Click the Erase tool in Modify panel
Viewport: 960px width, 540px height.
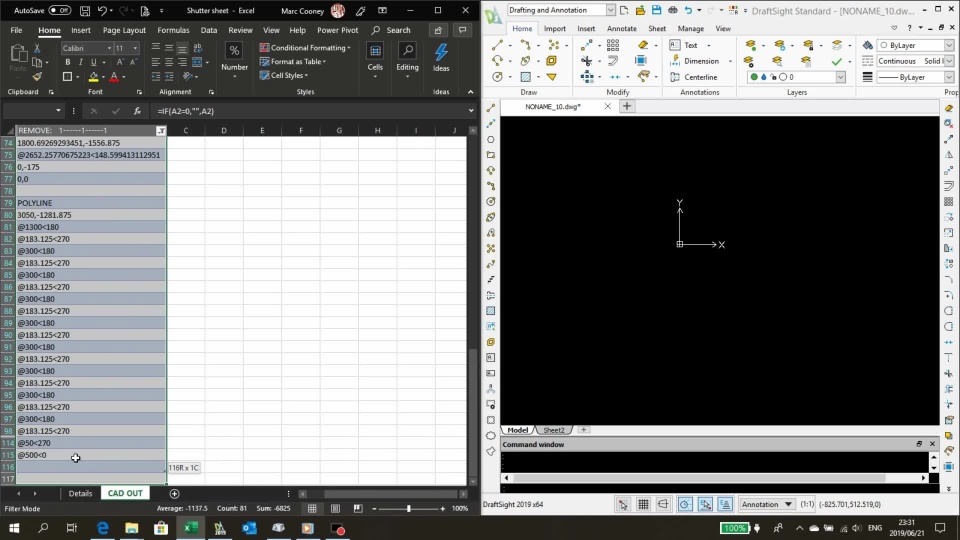click(x=642, y=45)
